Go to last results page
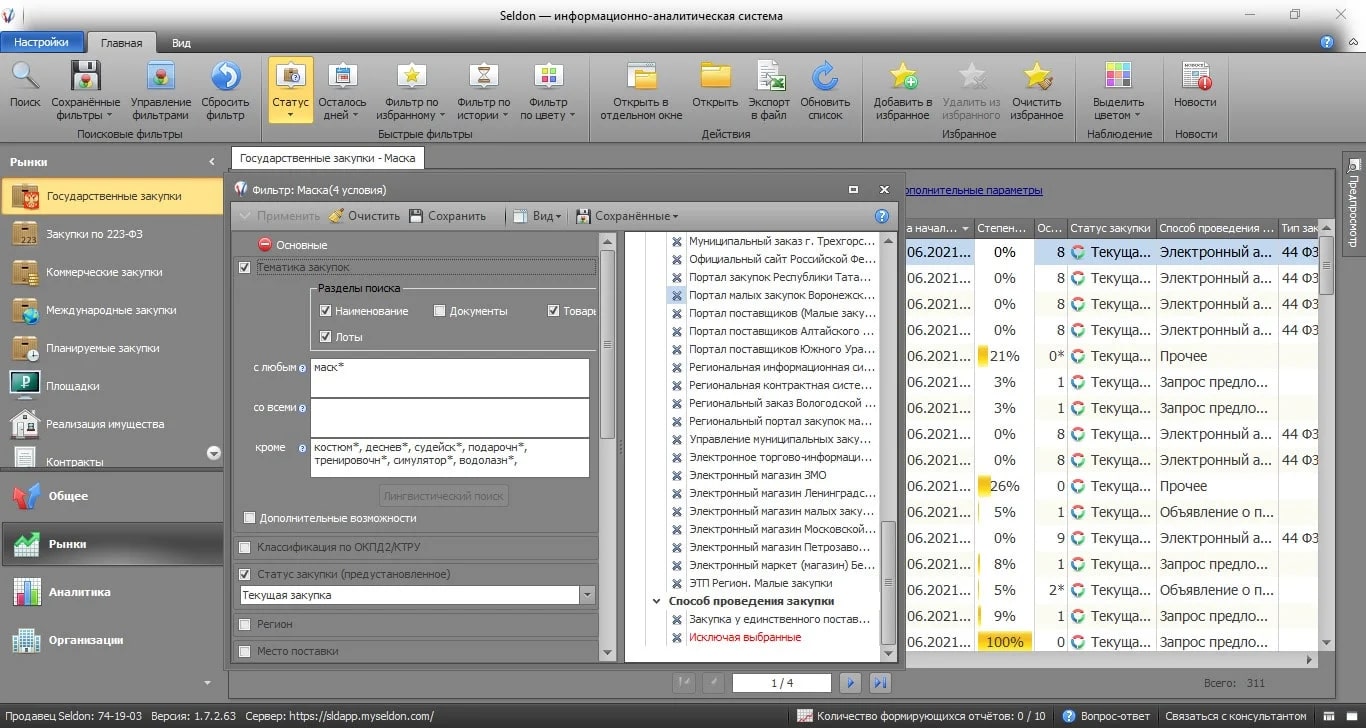 click(x=880, y=683)
